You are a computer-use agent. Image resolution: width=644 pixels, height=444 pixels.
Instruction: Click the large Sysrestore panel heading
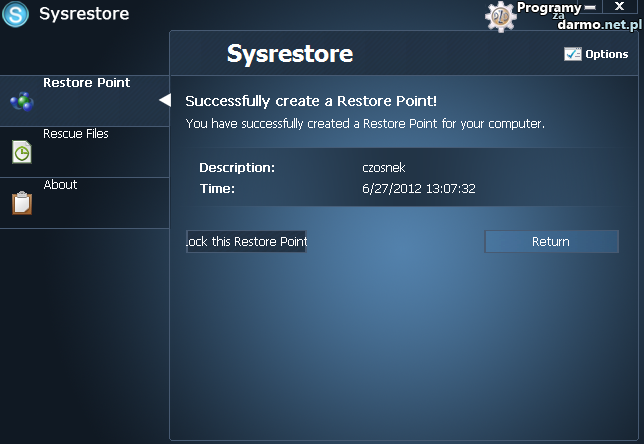point(290,53)
